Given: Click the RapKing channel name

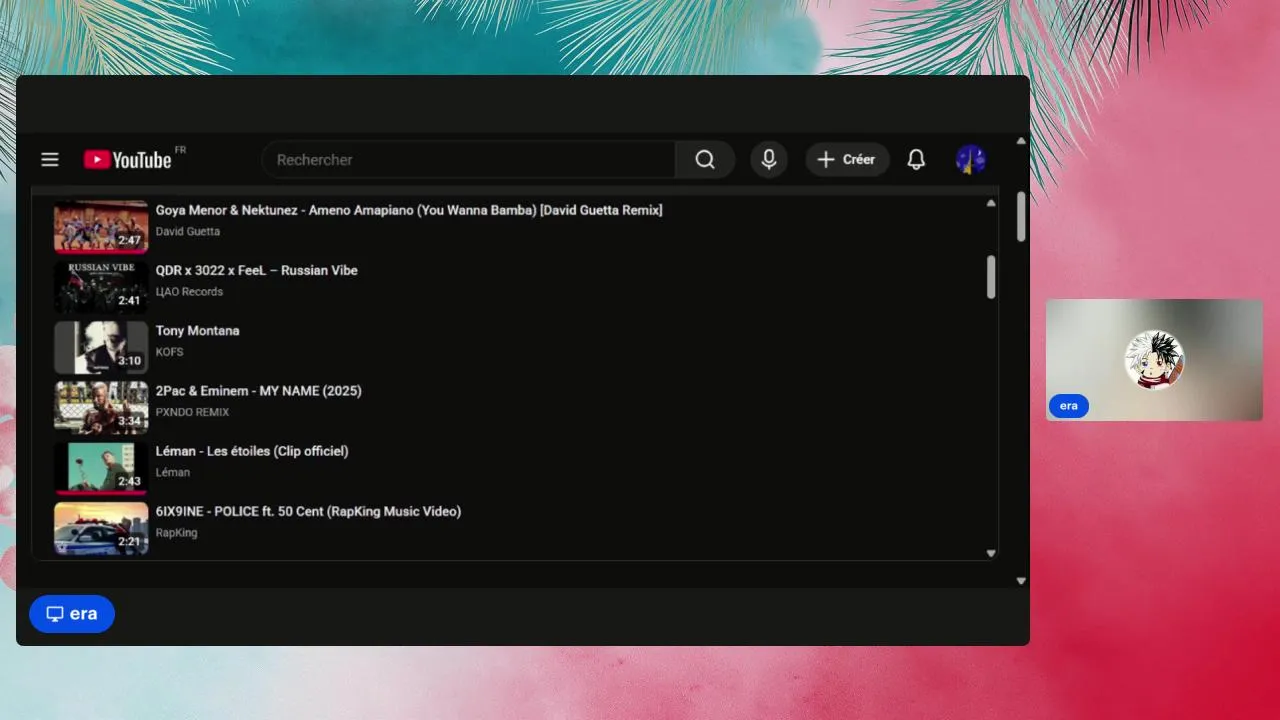Looking at the screenshot, I should (x=176, y=533).
